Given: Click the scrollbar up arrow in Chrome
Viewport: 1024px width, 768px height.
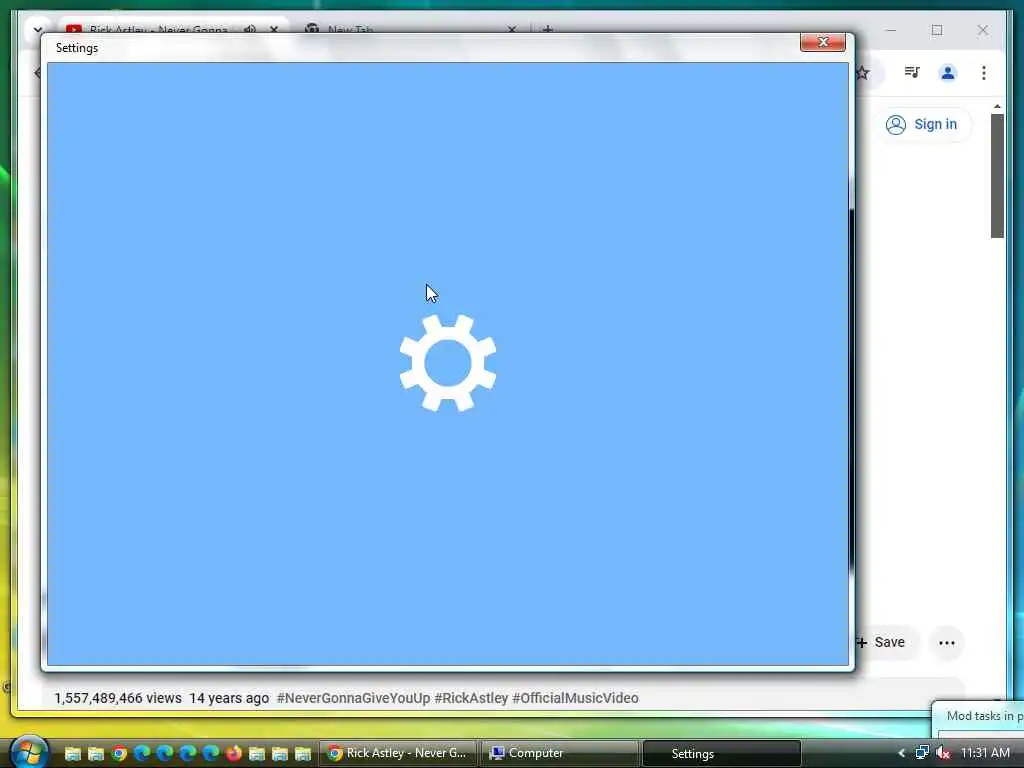Looking at the screenshot, I should click(997, 106).
